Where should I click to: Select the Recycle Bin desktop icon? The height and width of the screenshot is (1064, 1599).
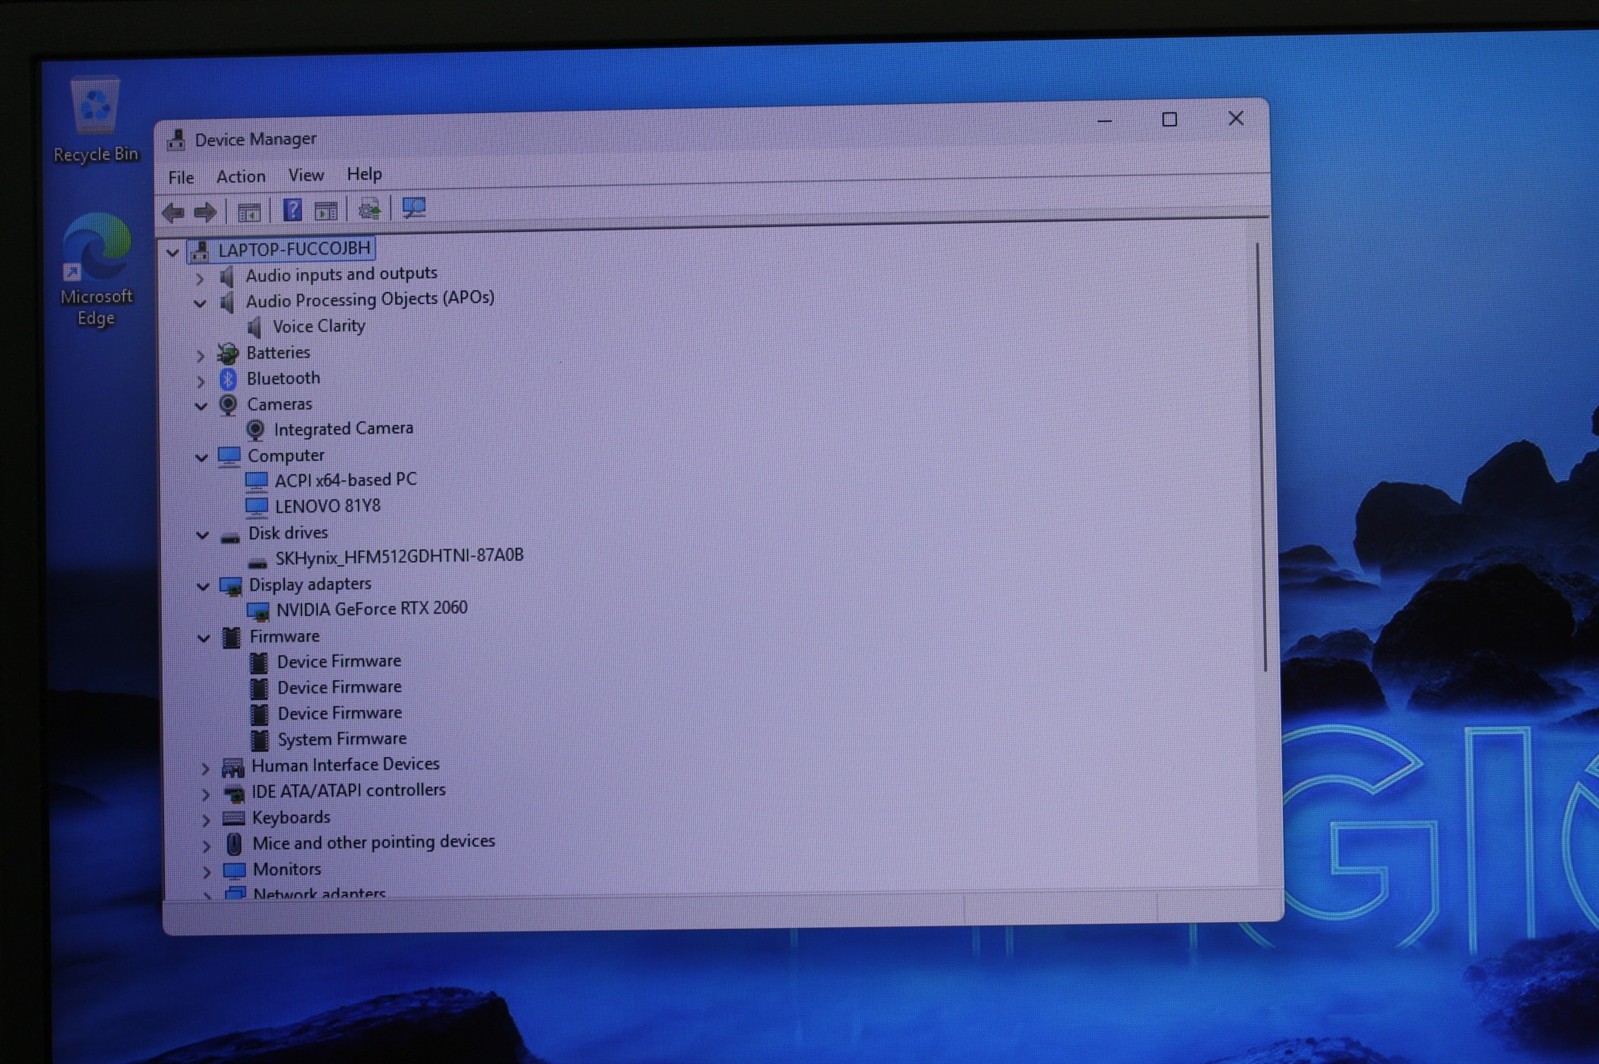click(x=96, y=120)
